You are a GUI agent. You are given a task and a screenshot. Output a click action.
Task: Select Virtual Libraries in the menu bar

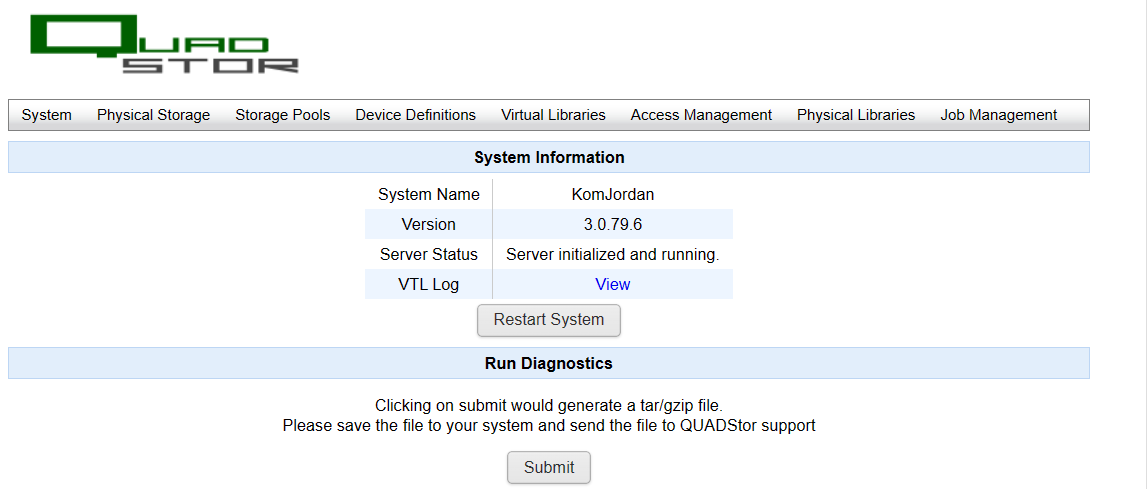(553, 115)
